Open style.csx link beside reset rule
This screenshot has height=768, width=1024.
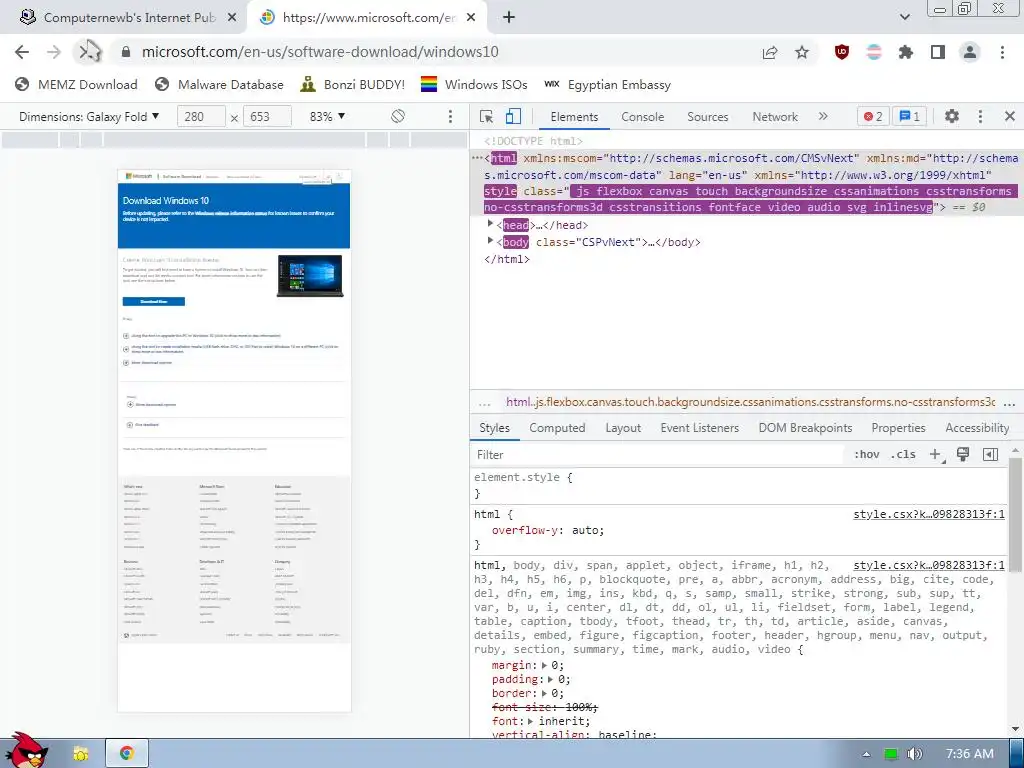click(929, 565)
